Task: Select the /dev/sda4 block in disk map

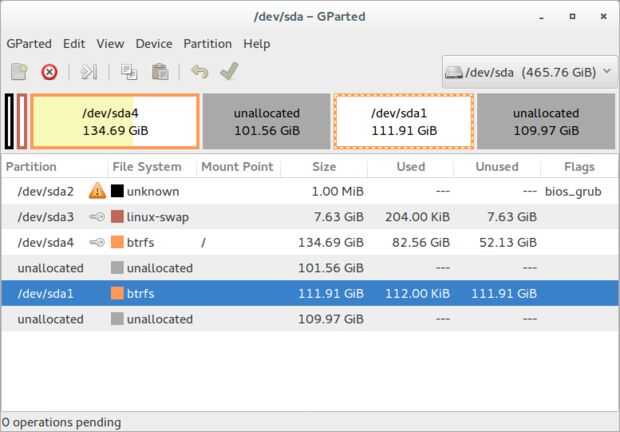Action: (115, 121)
